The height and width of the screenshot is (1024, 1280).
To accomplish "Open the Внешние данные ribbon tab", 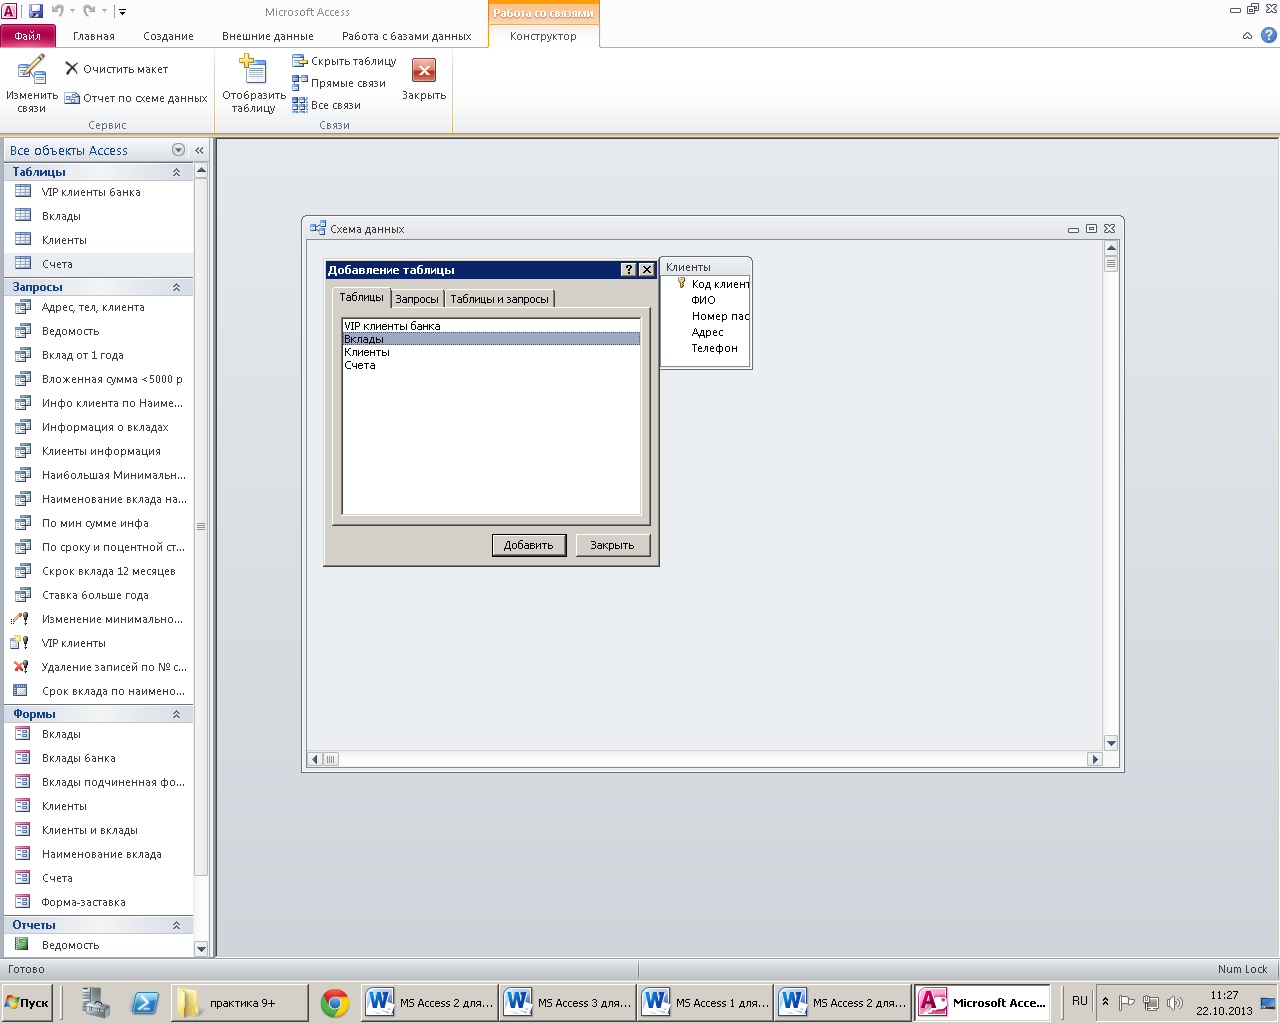I will [x=268, y=36].
